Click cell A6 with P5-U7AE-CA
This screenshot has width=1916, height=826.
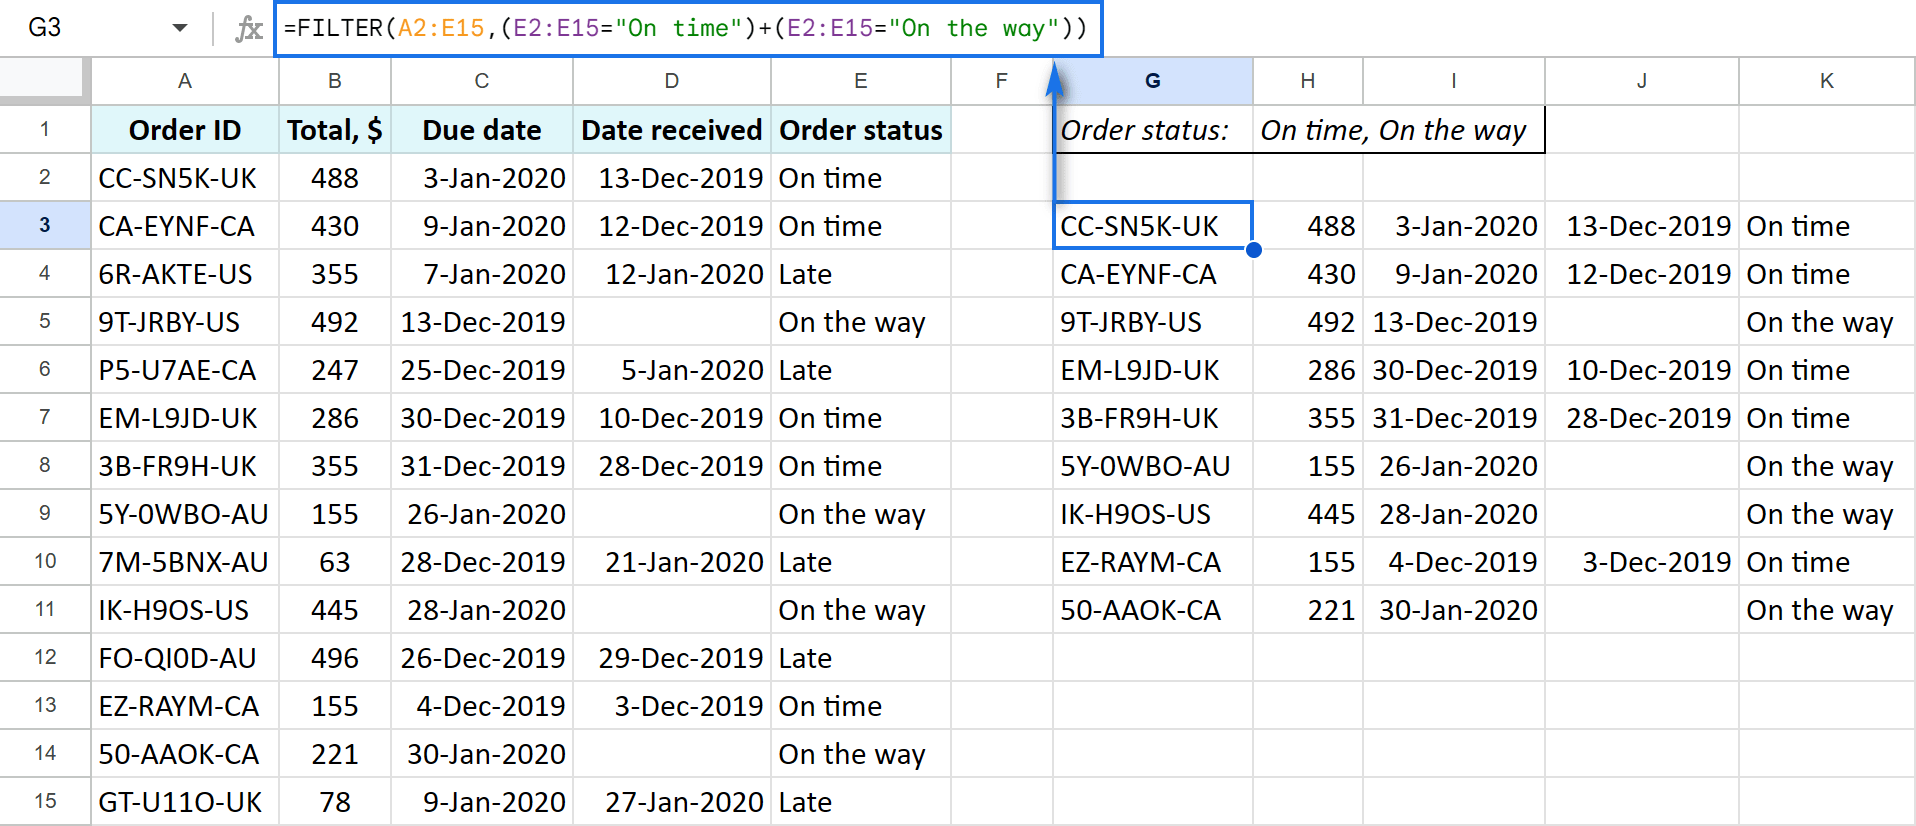185,370
